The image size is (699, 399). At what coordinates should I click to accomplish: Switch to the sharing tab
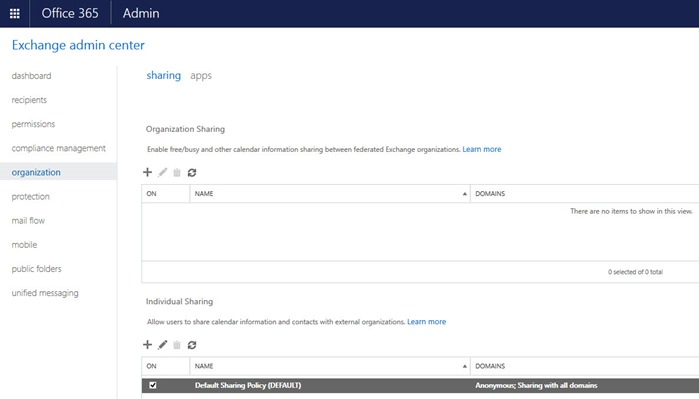pos(164,75)
